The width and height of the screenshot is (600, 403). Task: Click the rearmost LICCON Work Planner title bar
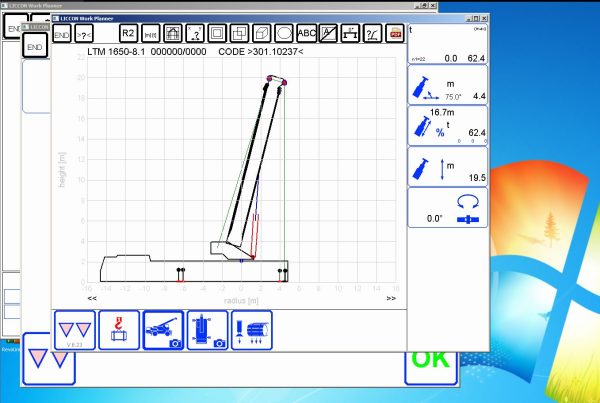(220, 6)
